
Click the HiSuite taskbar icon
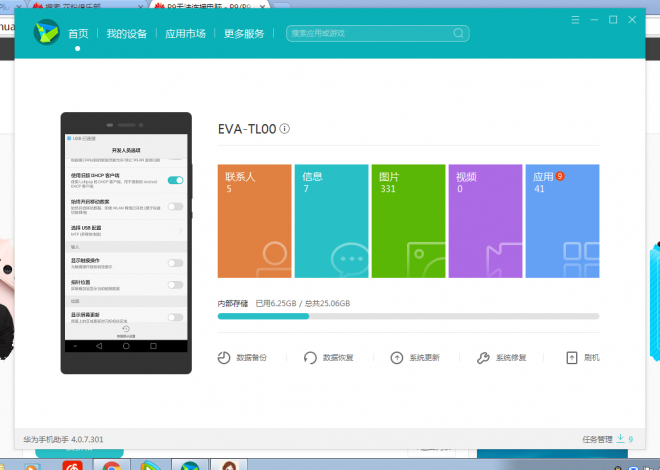(190, 465)
